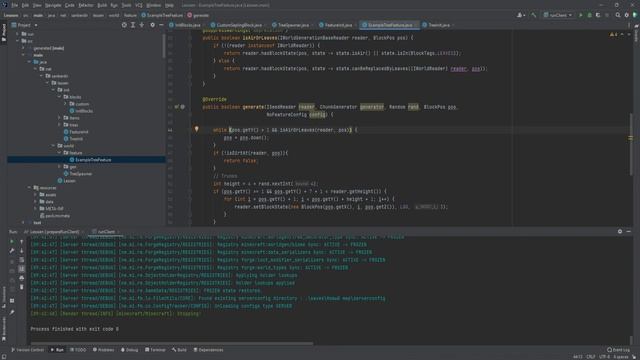Click the Search Everywhere magnifier icon

point(618,15)
